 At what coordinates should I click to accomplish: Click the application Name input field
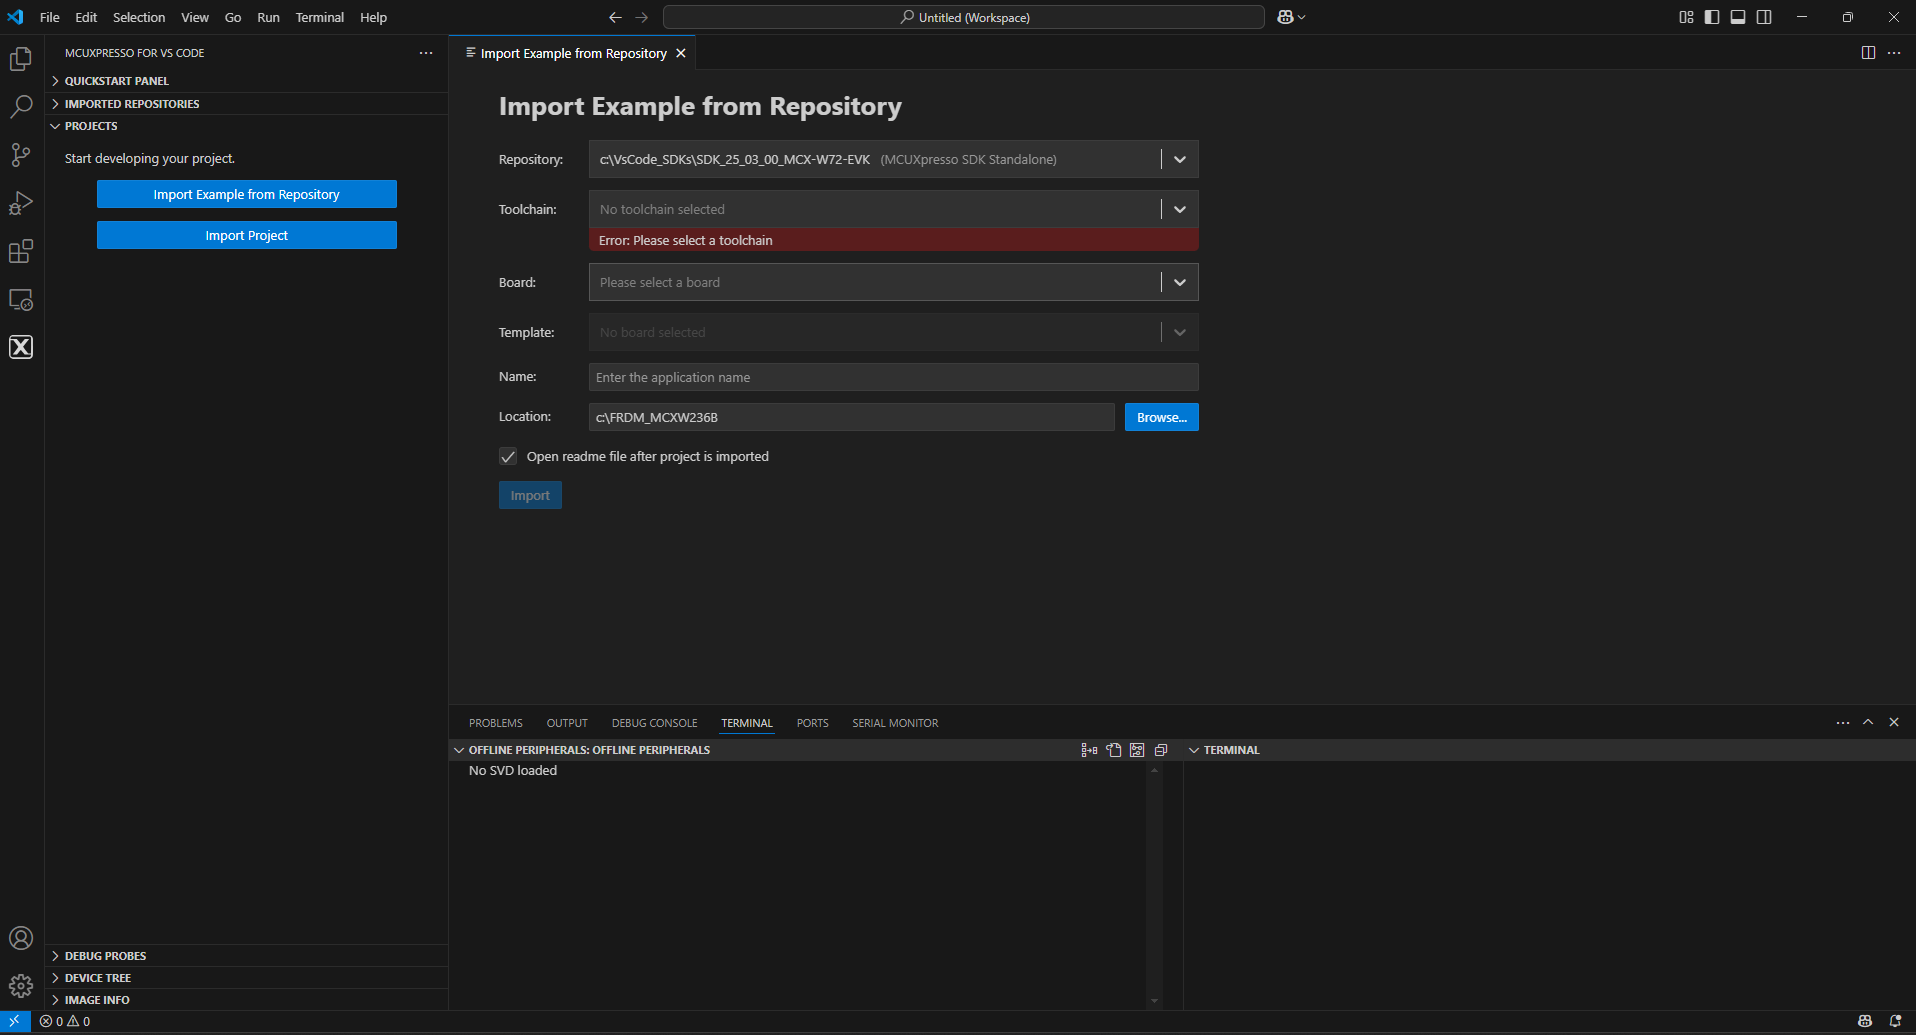click(892, 377)
